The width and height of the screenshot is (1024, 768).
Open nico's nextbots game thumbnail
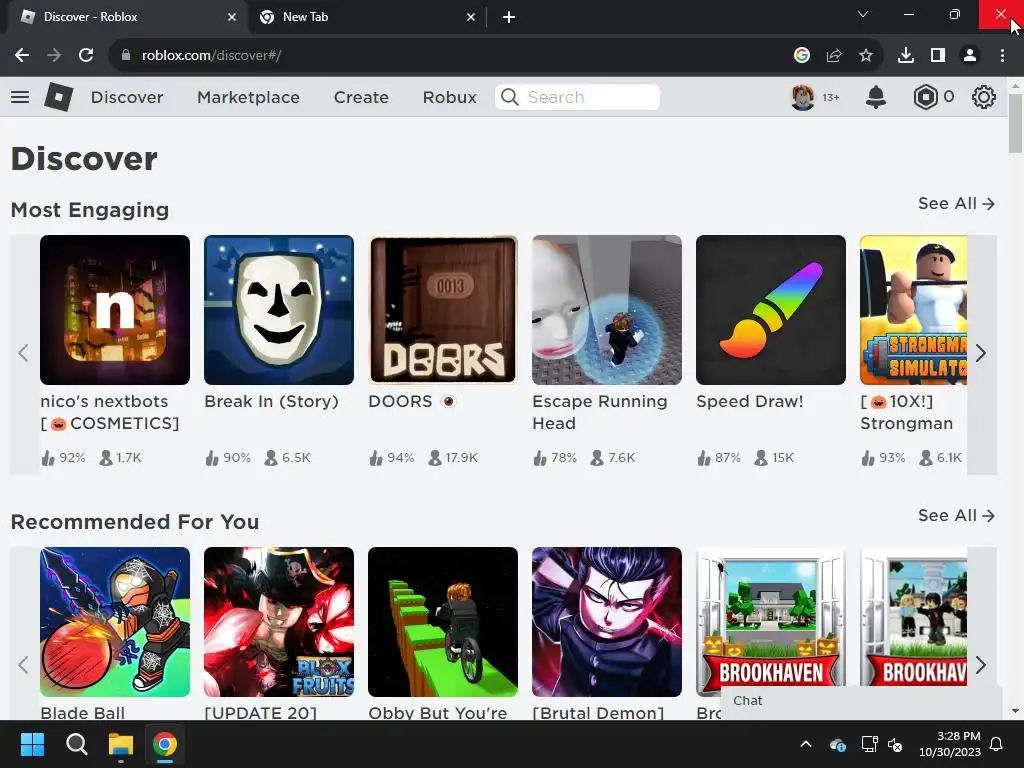[x=115, y=310]
